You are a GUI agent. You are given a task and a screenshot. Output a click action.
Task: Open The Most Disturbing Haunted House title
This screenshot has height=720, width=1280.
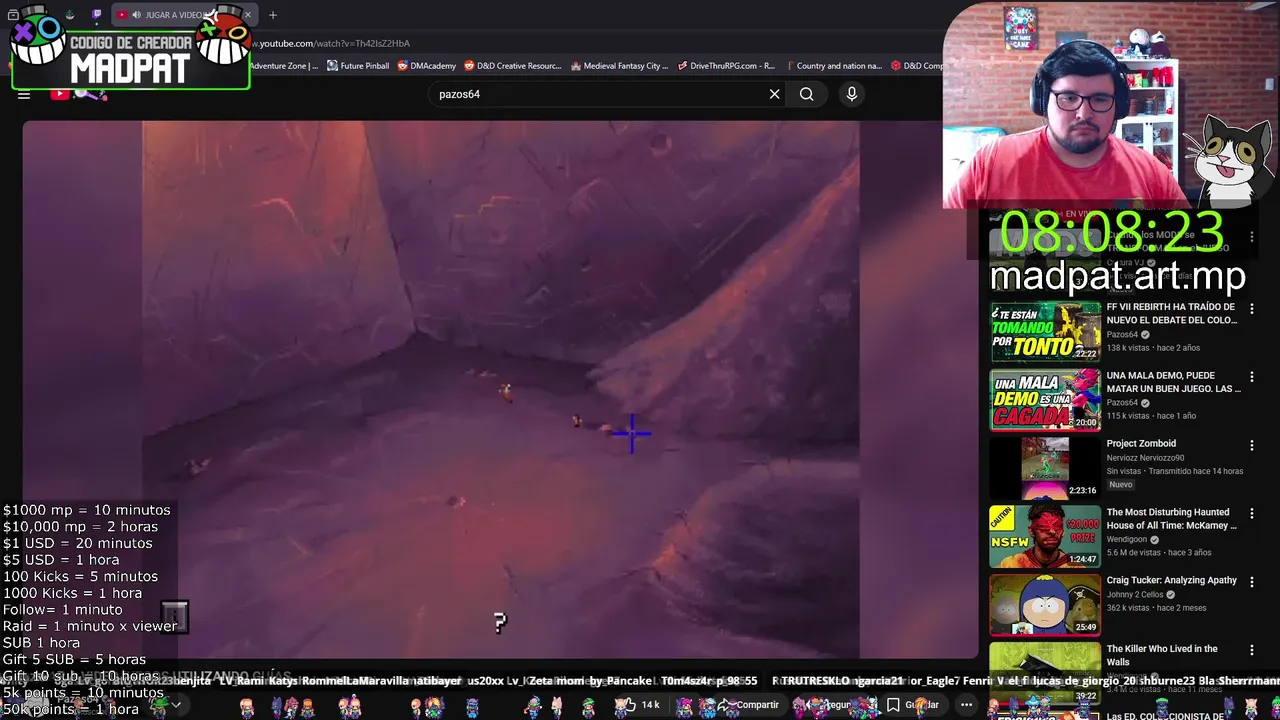tap(1171, 519)
